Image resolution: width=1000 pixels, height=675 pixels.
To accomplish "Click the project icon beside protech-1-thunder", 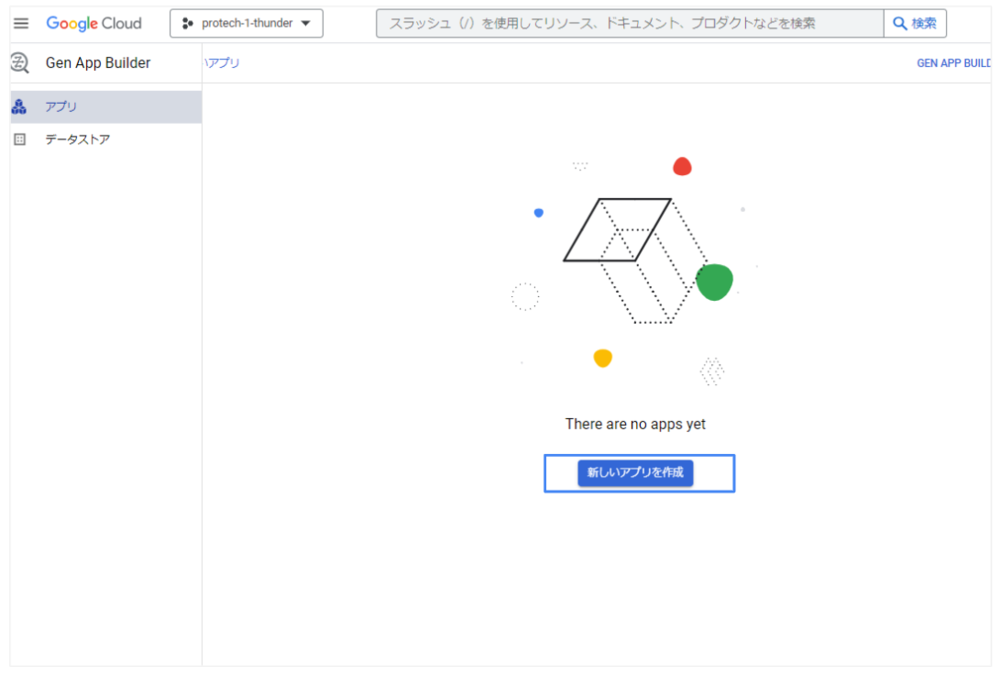I will pyautogui.click(x=187, y=23).
